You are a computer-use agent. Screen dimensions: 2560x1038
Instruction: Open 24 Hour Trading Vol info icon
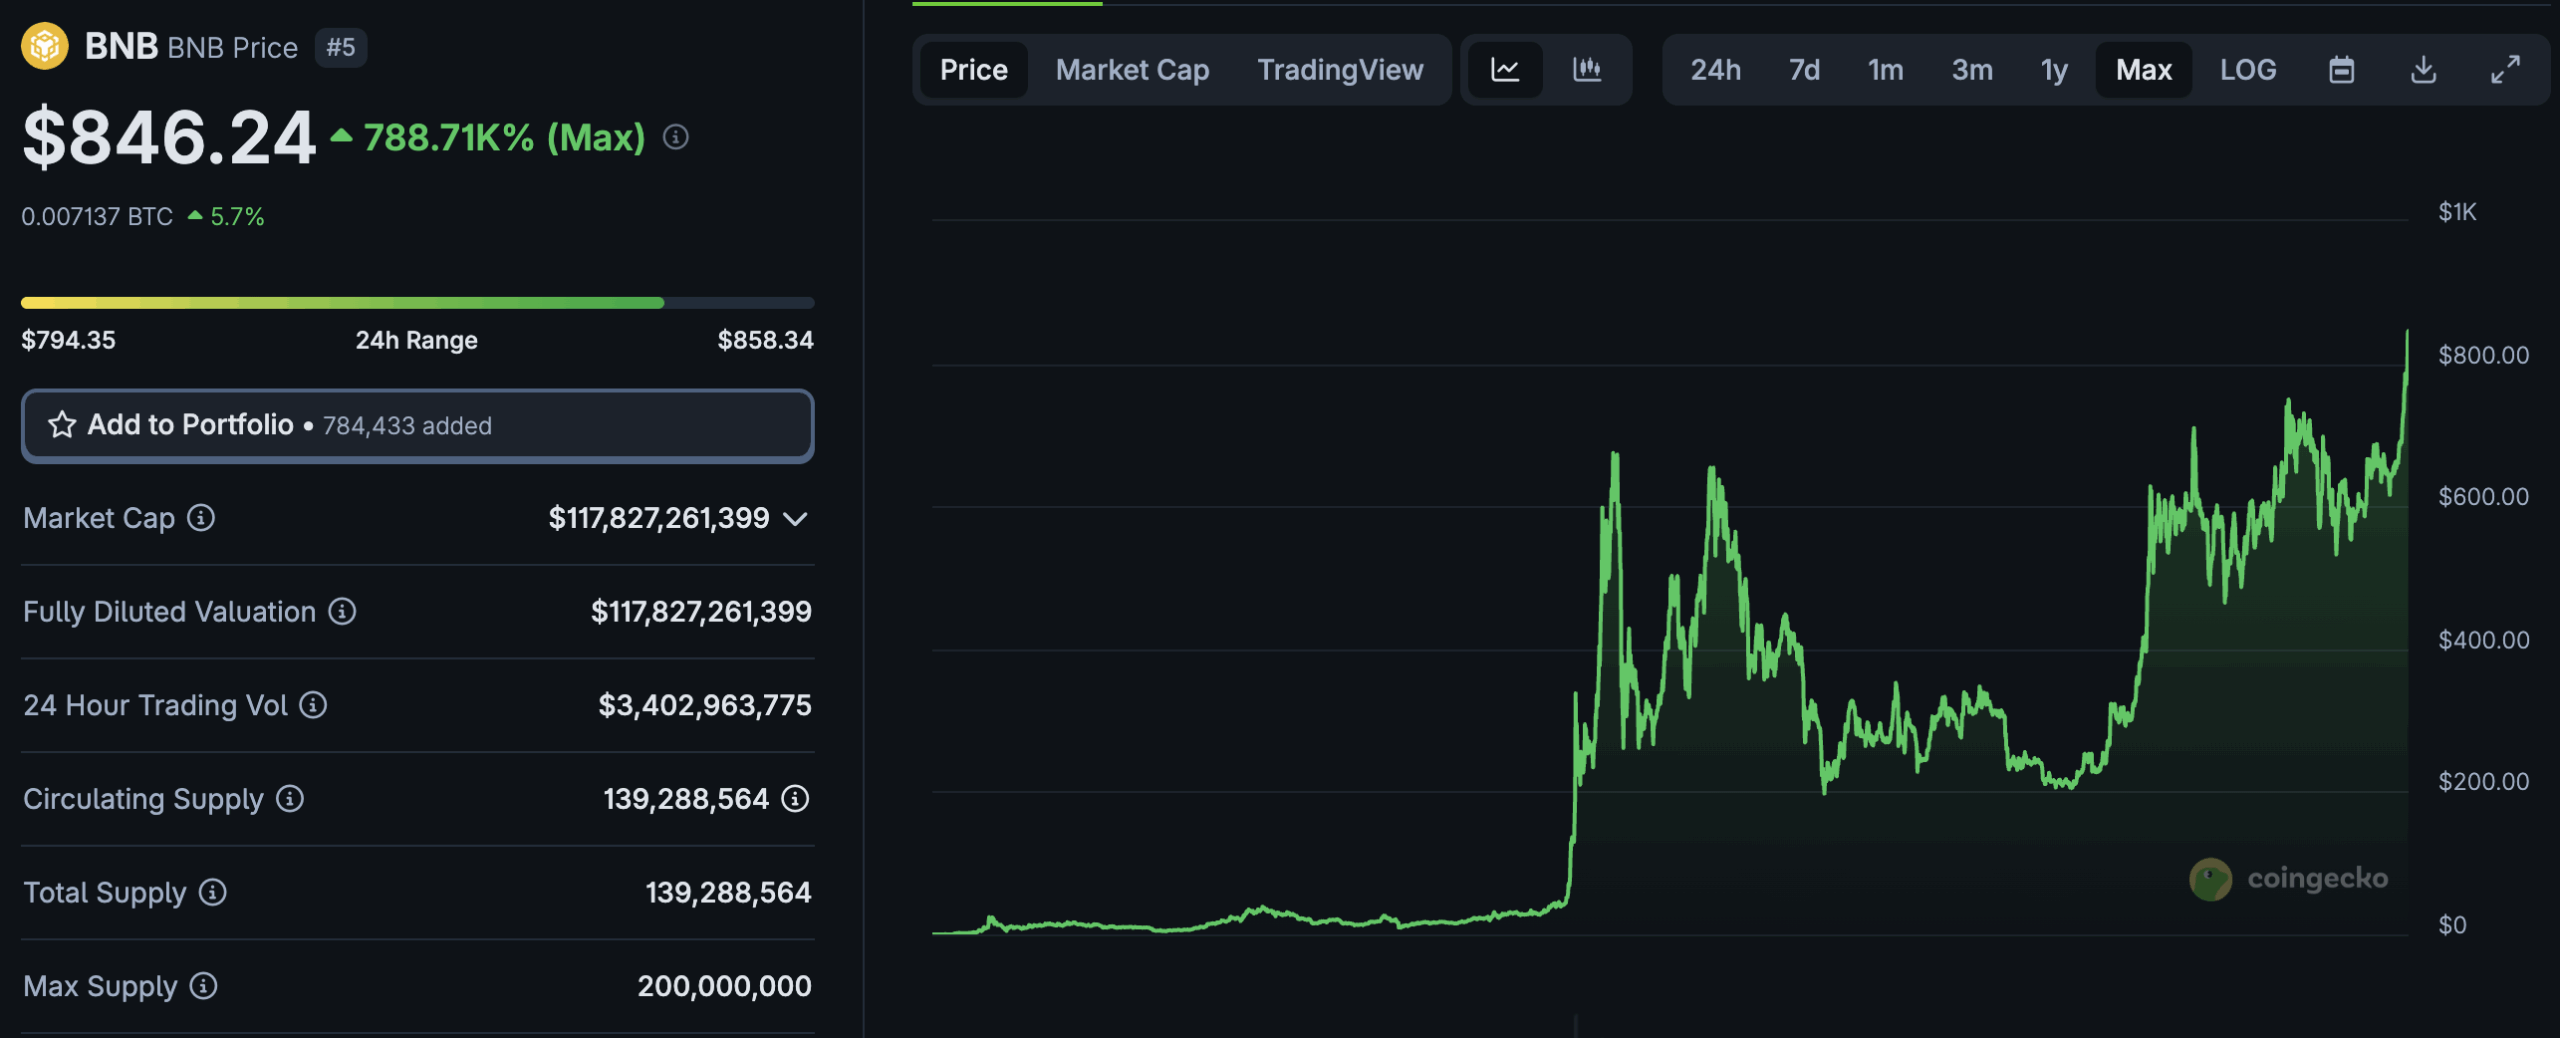pos(313,705)
